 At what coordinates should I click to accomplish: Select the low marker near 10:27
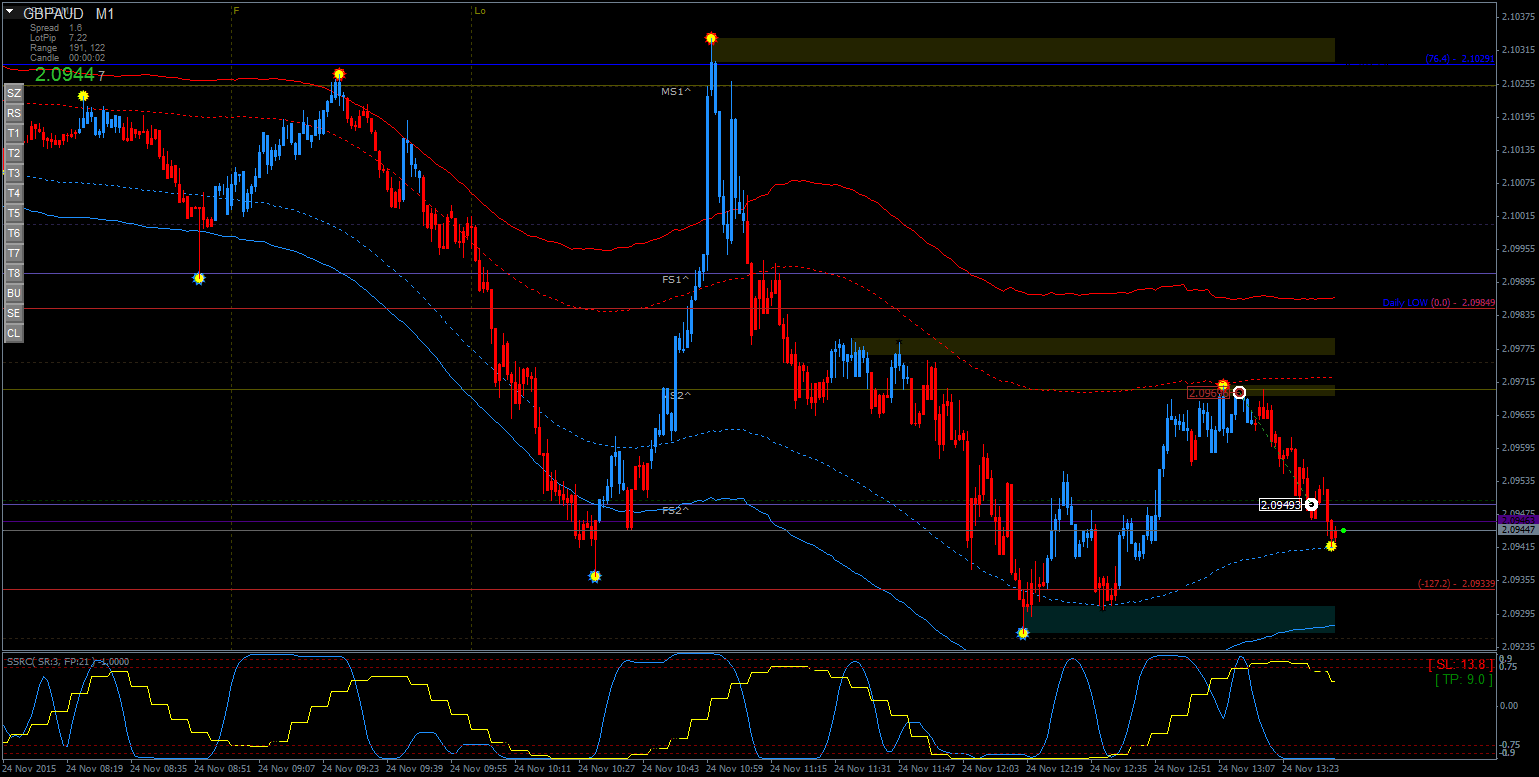point(595,576)
